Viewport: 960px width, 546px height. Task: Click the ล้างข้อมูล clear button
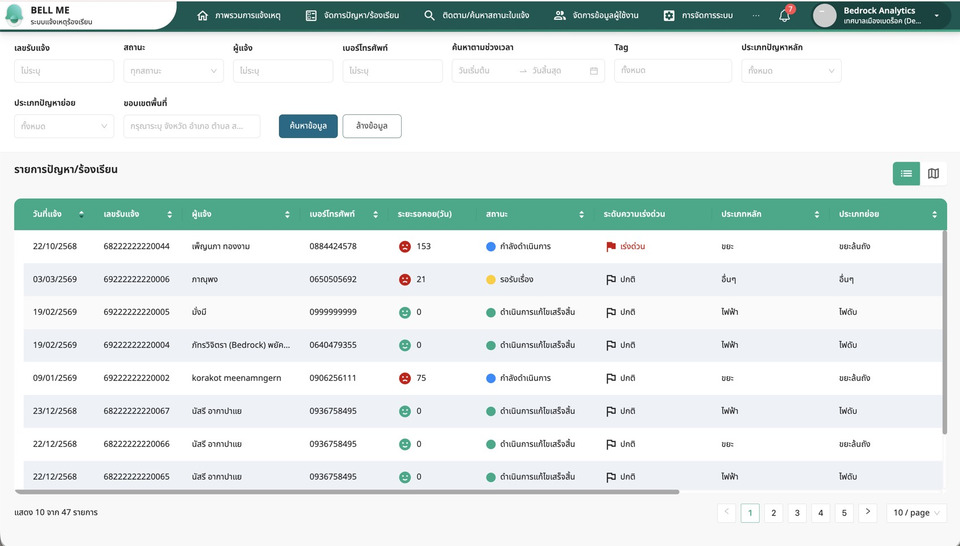(x=371, y=126)
